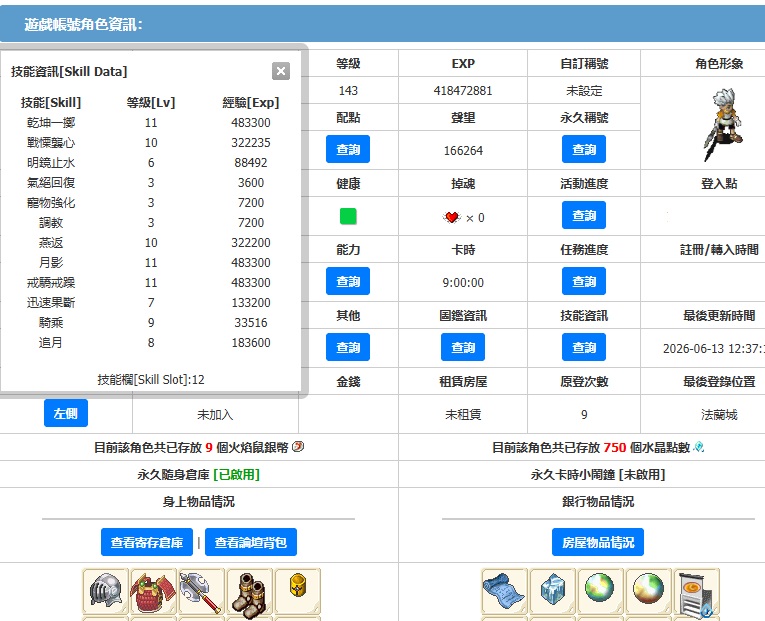This screenshot has width=765, height=621.
Task: Click 查詢 button under 能力
Action: tap(348, 281)
